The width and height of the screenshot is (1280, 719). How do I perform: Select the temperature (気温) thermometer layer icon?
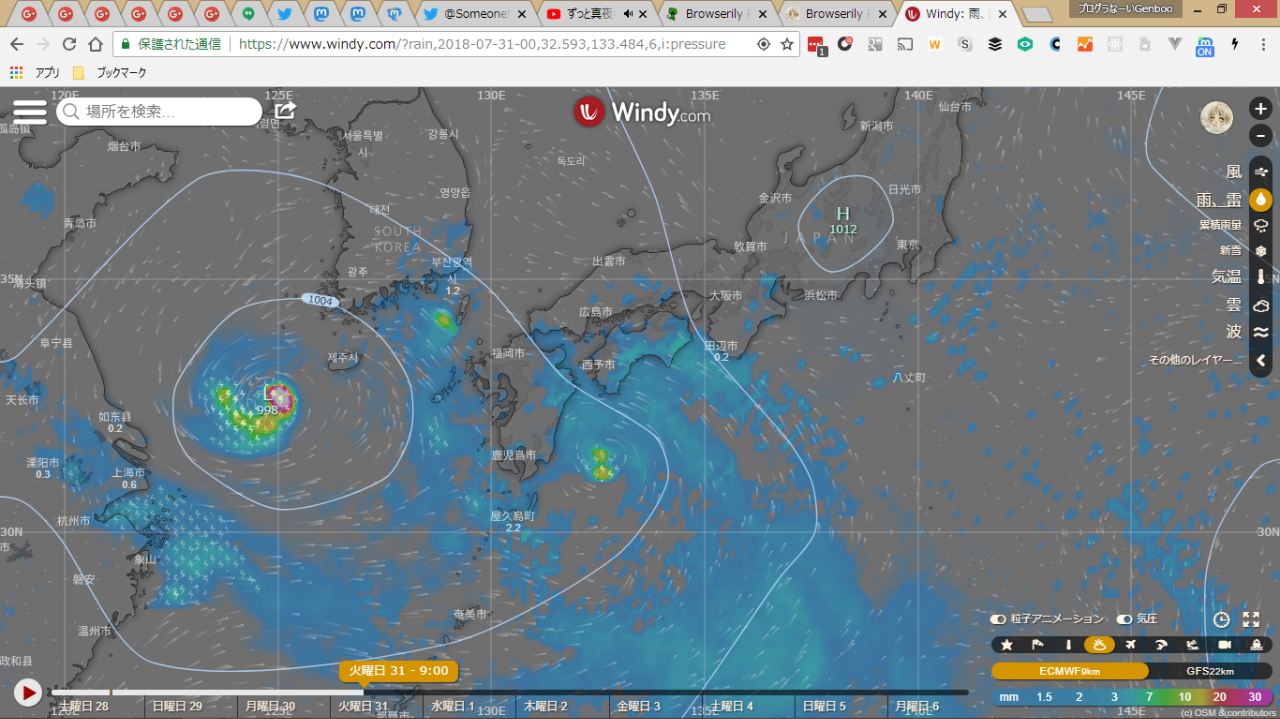(x=1261, y=277)
